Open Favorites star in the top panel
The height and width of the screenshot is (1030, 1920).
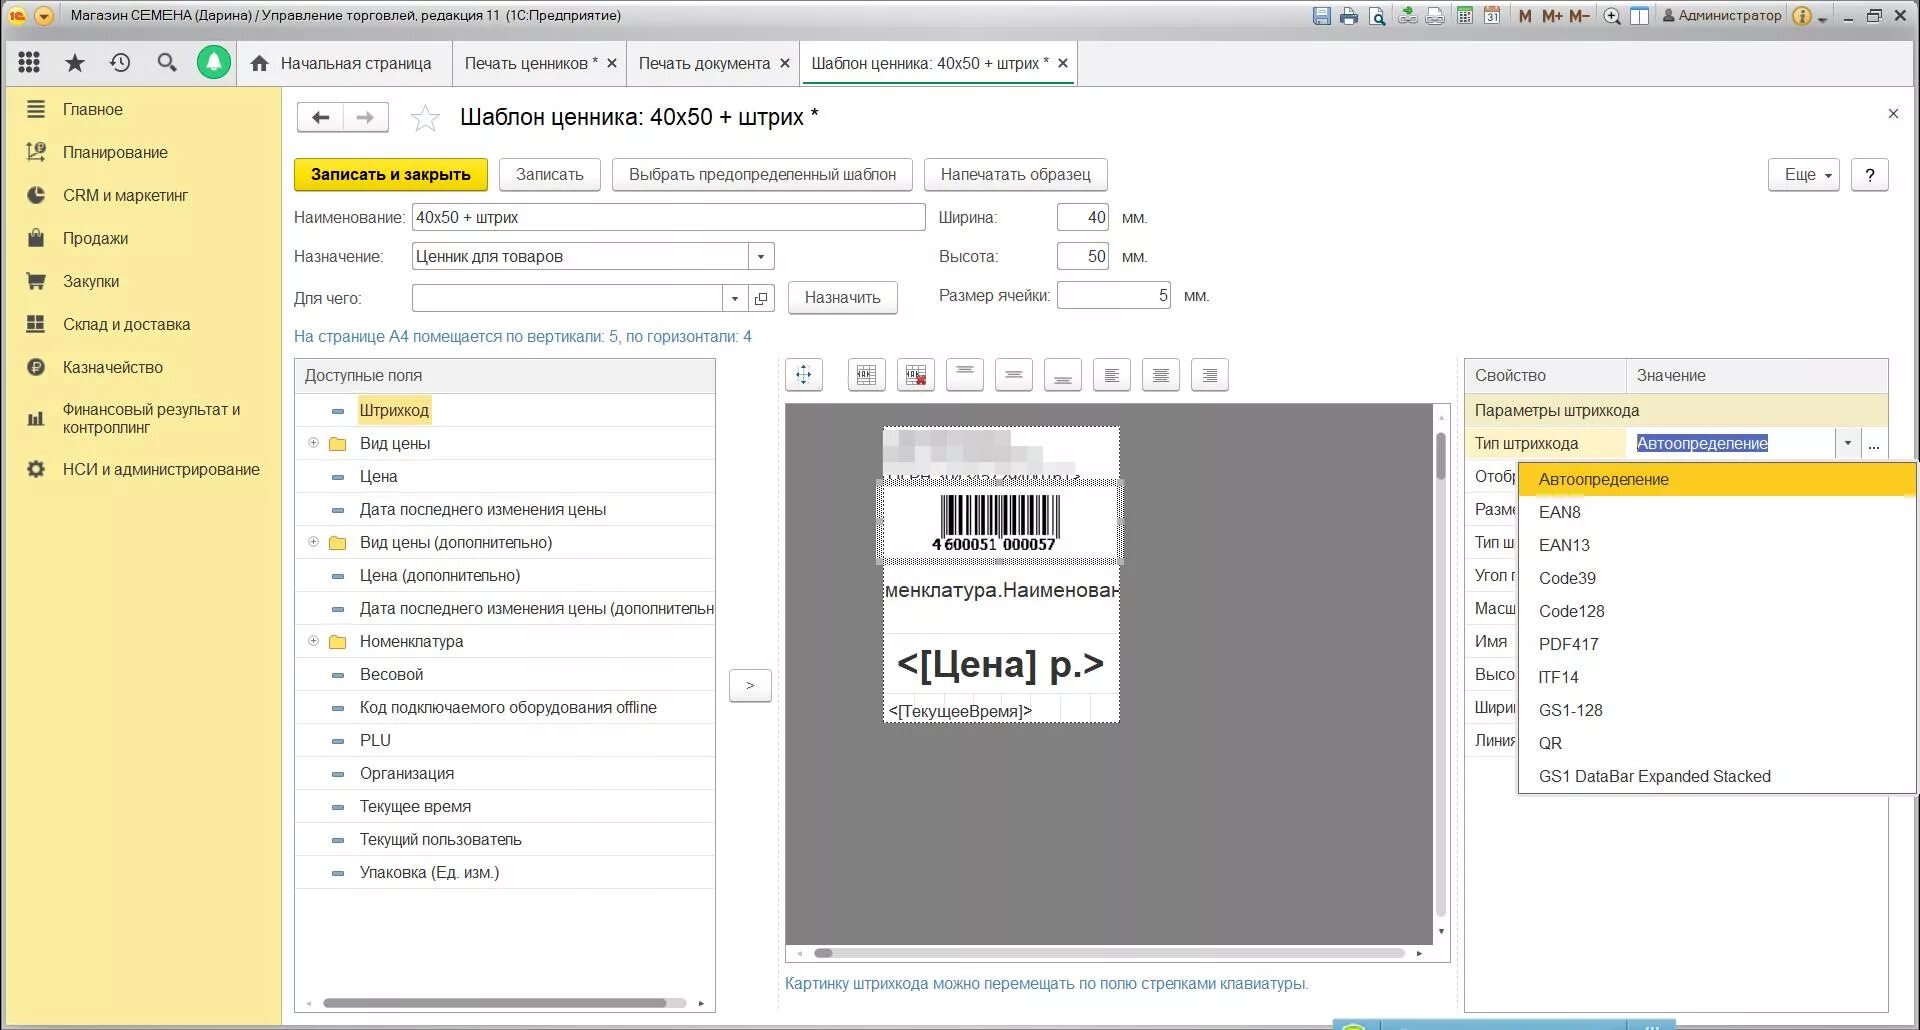click(75, 63)
